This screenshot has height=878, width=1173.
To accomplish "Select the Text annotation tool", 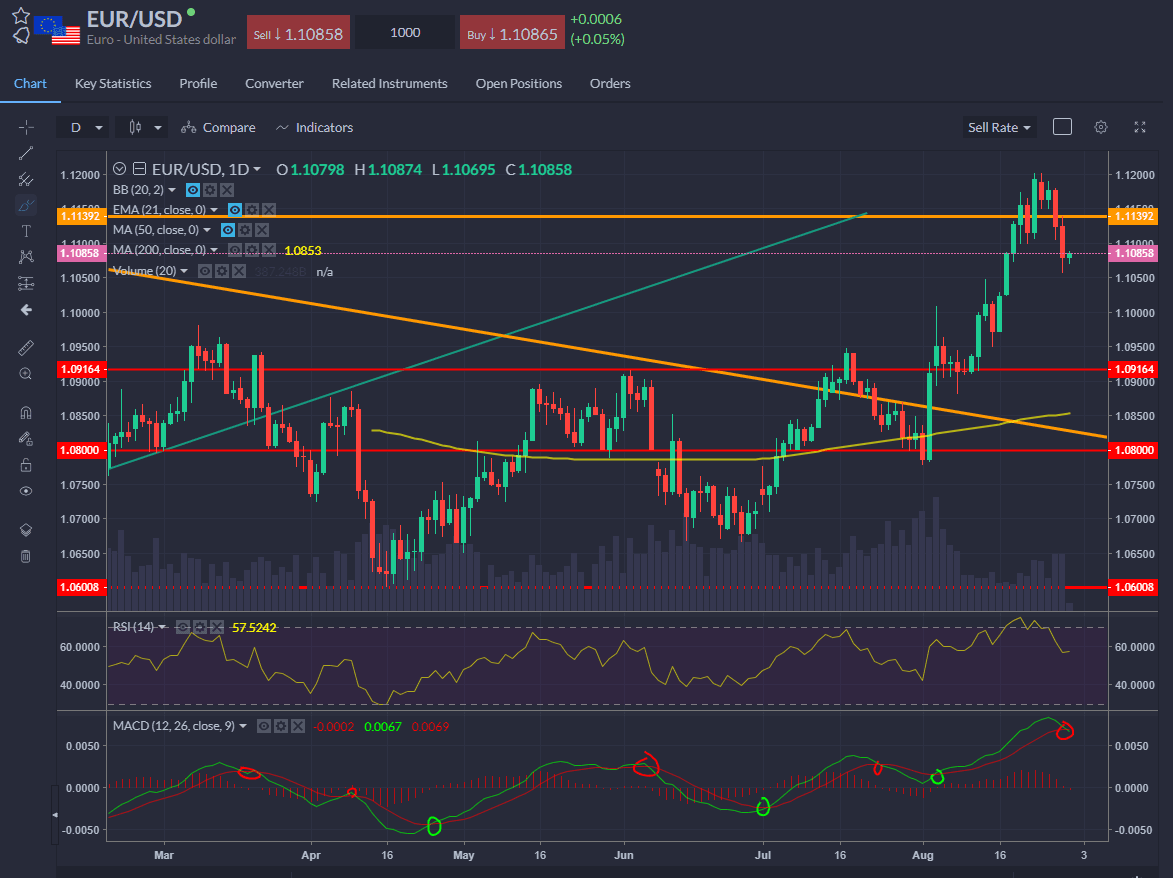I will (26, 231).
